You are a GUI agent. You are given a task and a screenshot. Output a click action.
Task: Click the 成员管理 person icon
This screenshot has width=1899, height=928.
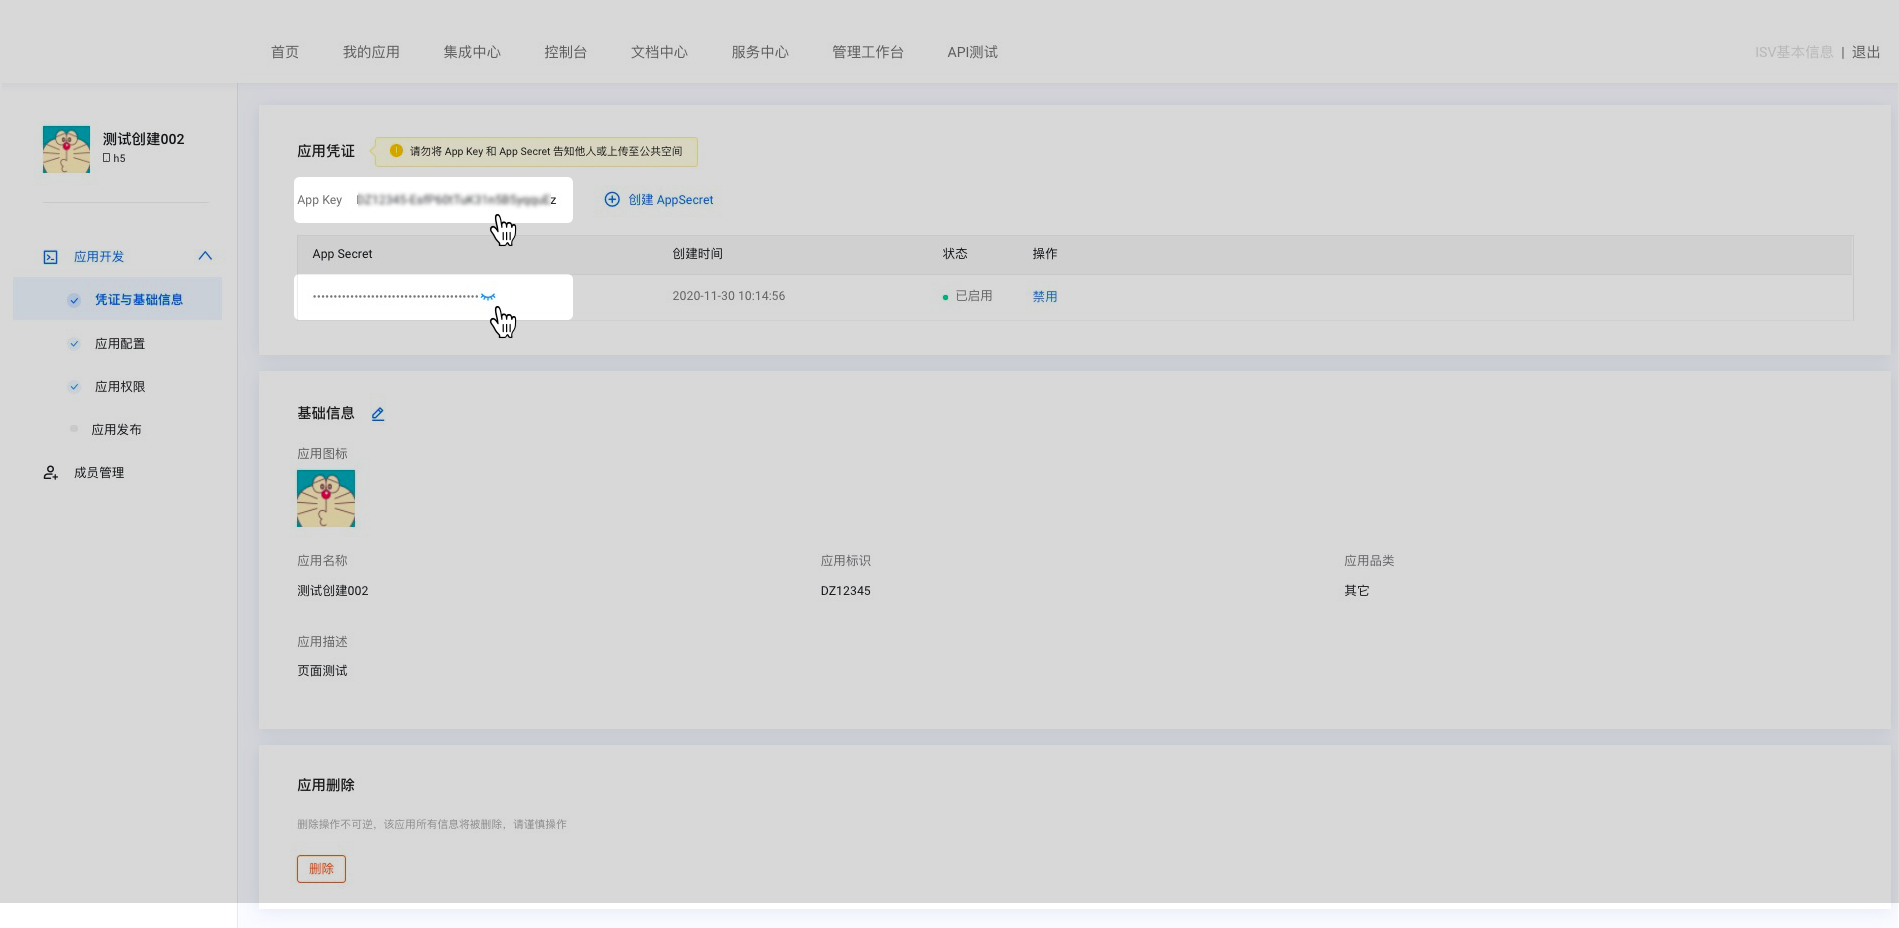point(51,473)
